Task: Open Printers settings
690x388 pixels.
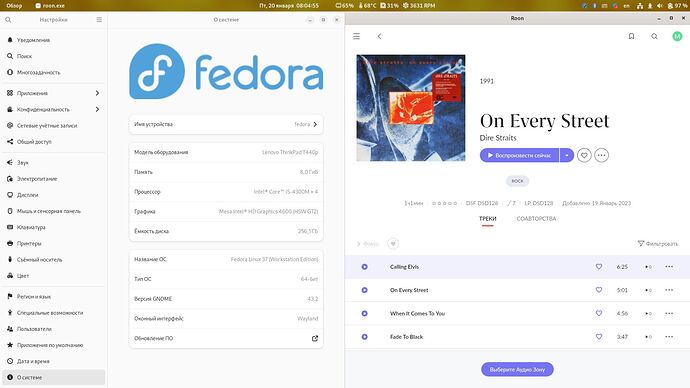Action: click(x=54, y=244)
